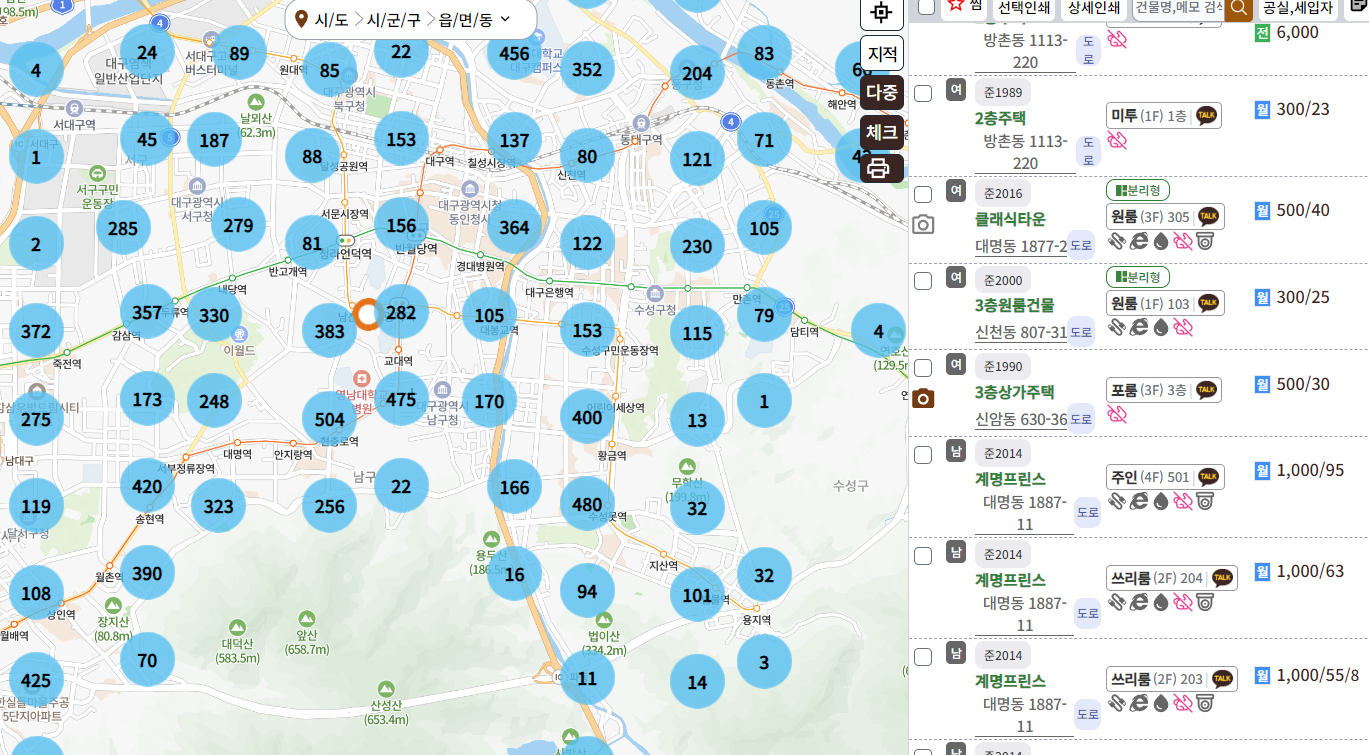Click water drop icon in 쓰리룸 203 row
This screenshot has width=1369, height=755.
pos(1160,704)
